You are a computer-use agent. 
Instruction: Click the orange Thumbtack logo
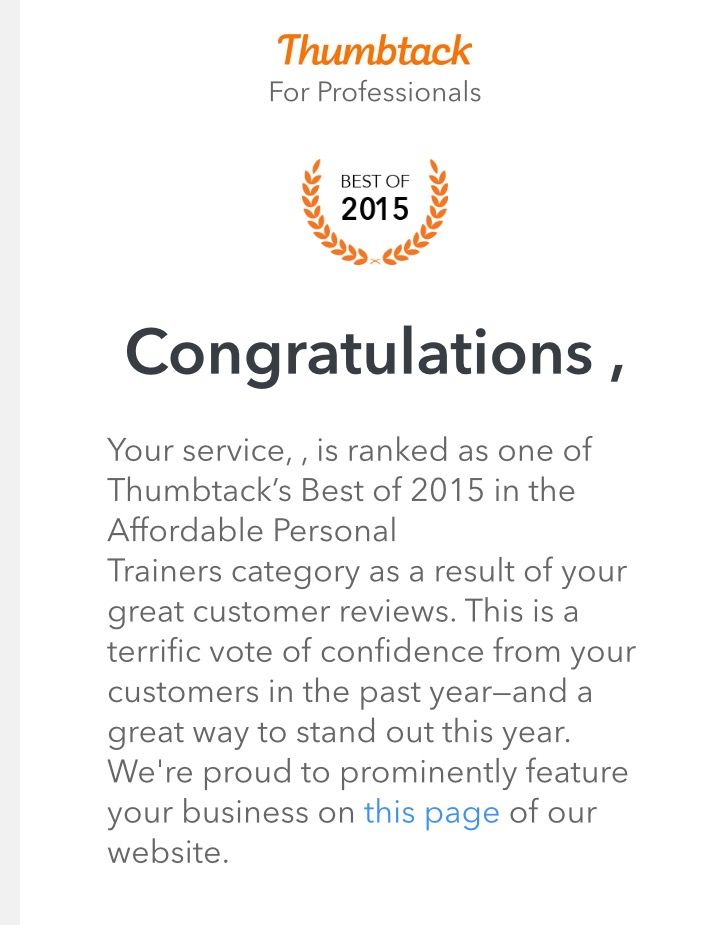pyautogui.click(x=374, y=50)
